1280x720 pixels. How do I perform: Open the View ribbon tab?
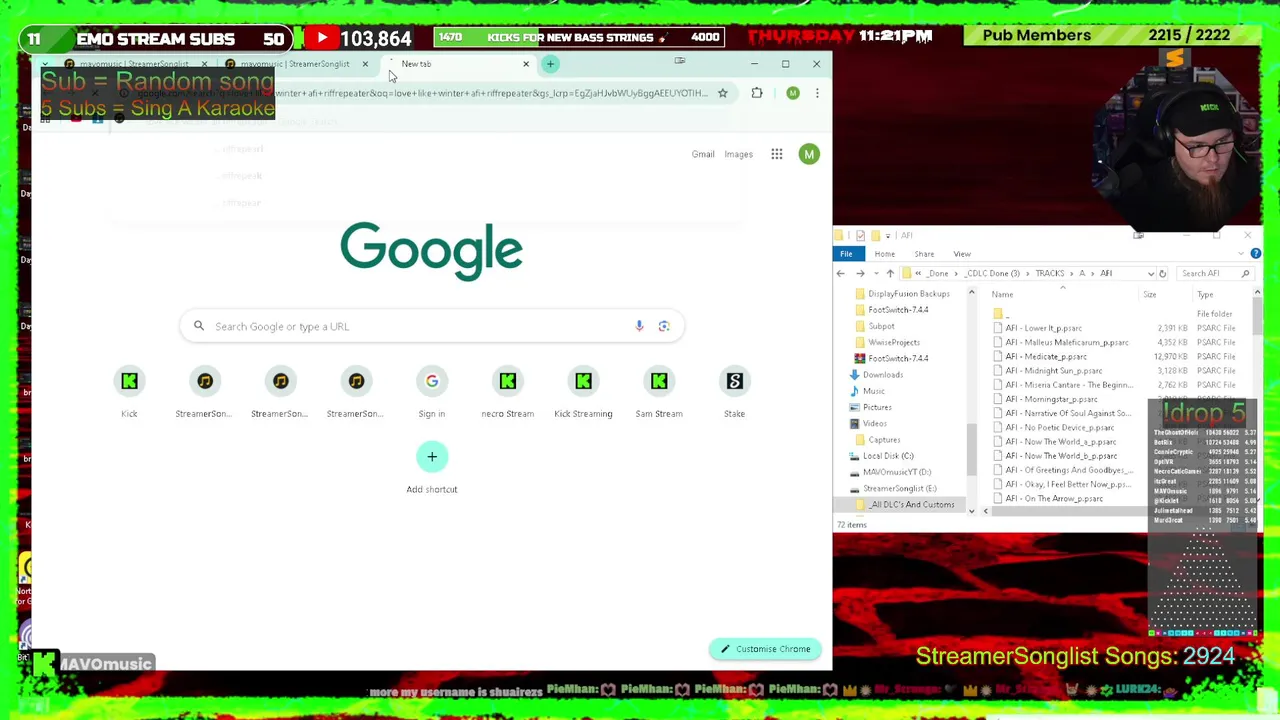tap(962, 254)
